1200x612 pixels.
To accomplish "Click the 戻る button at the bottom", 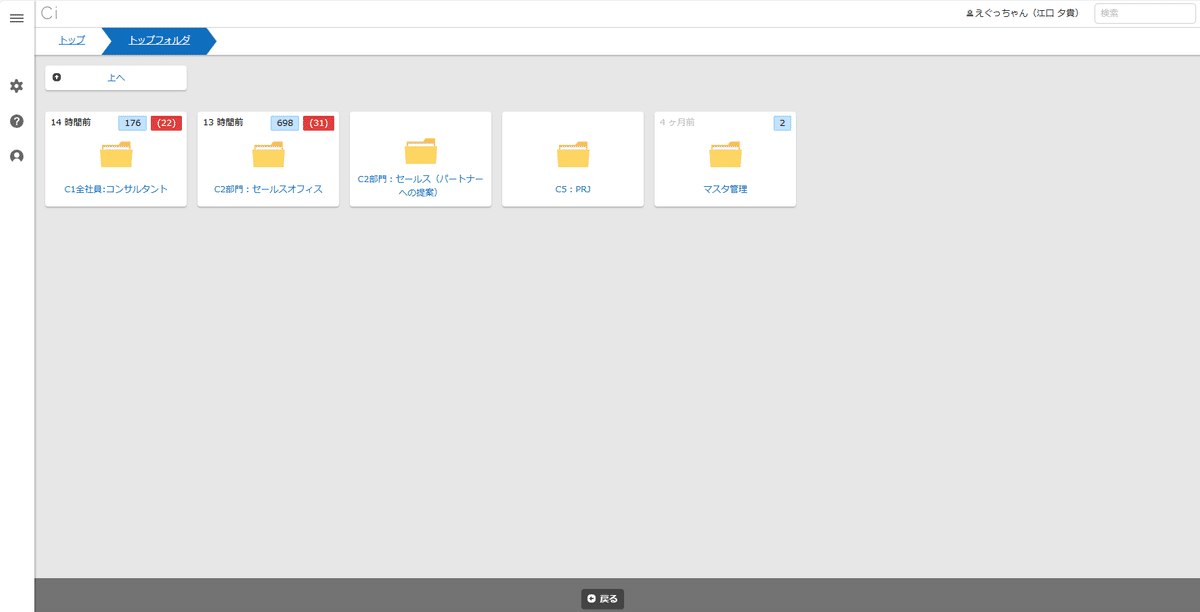I will click(603, 599).
